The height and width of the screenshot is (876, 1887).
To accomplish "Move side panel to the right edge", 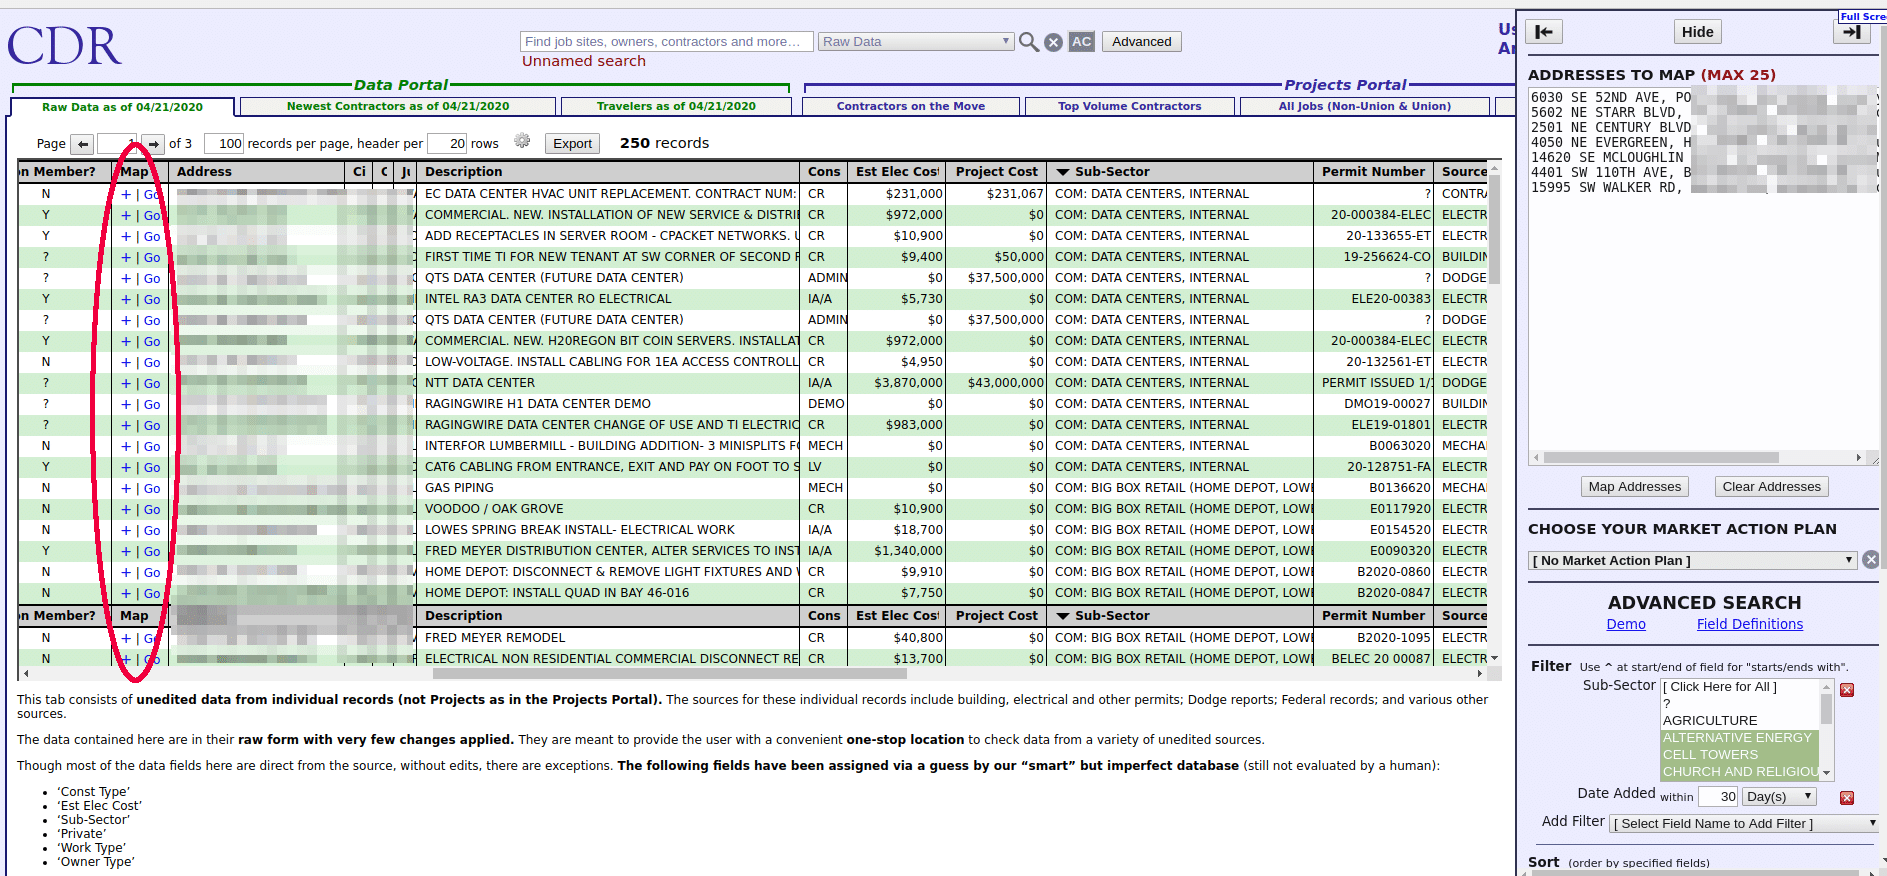I will pos(1851,32).
